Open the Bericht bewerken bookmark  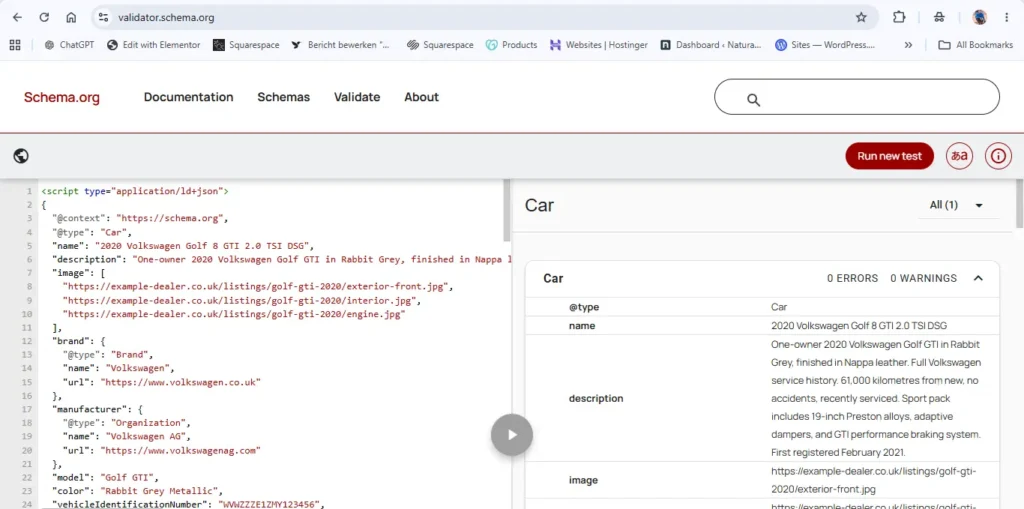tap(340, 45)
